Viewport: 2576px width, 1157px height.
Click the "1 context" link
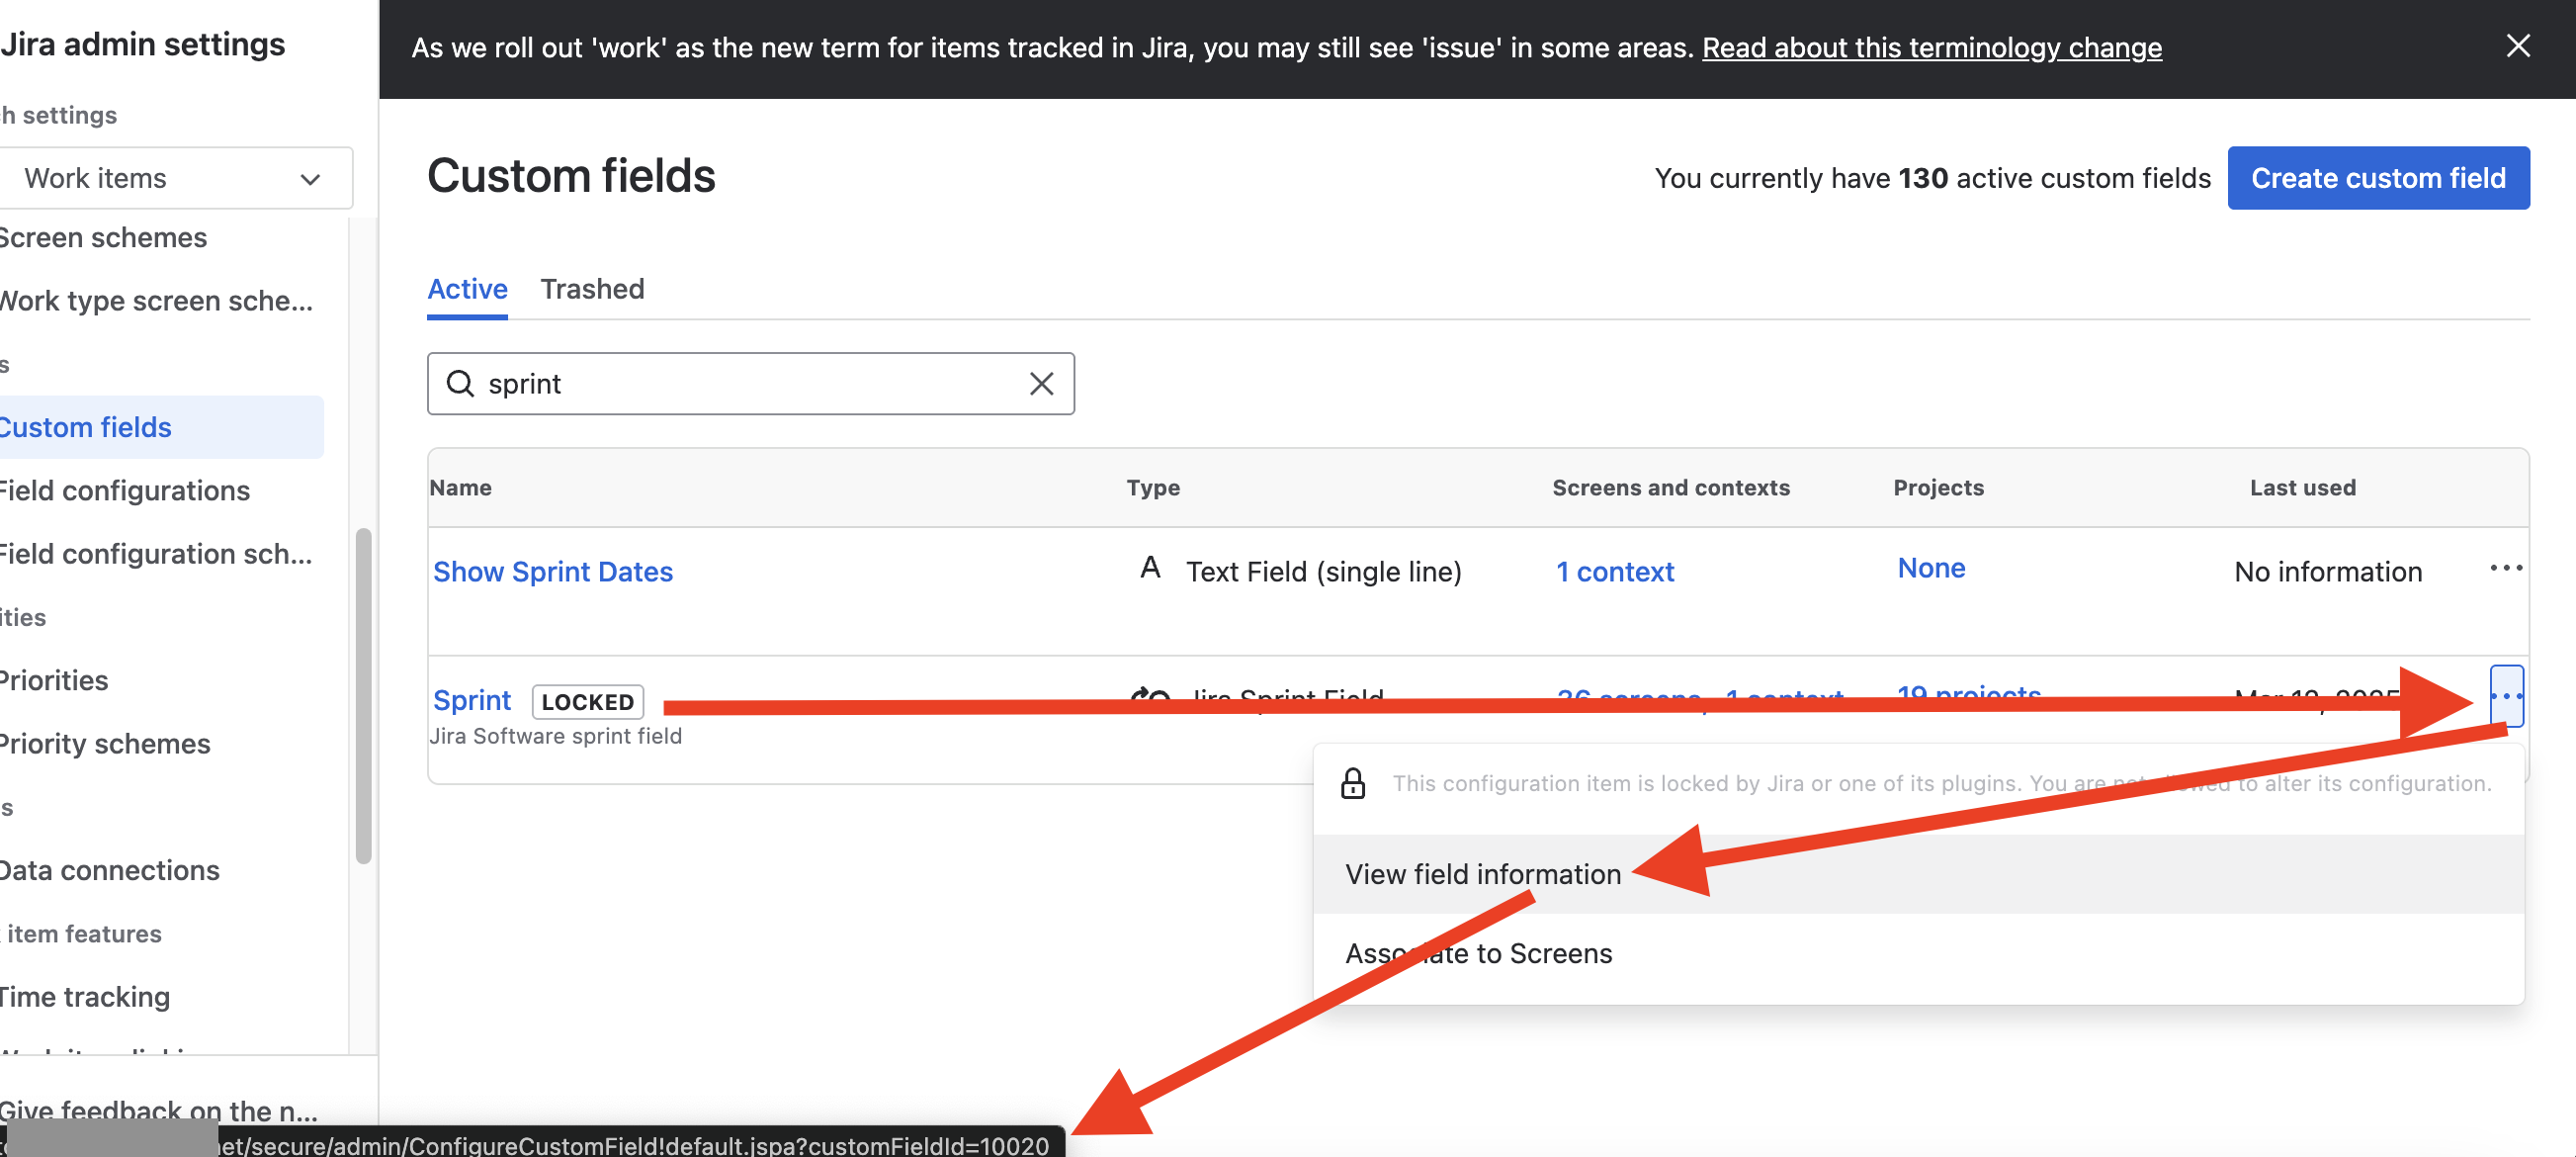click(x=1614, y=571)
